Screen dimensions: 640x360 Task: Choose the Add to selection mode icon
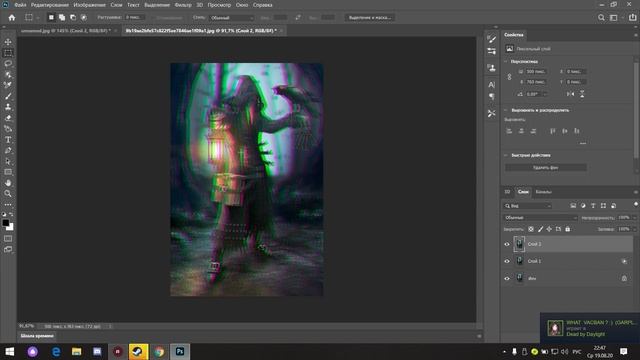[62, 18]
